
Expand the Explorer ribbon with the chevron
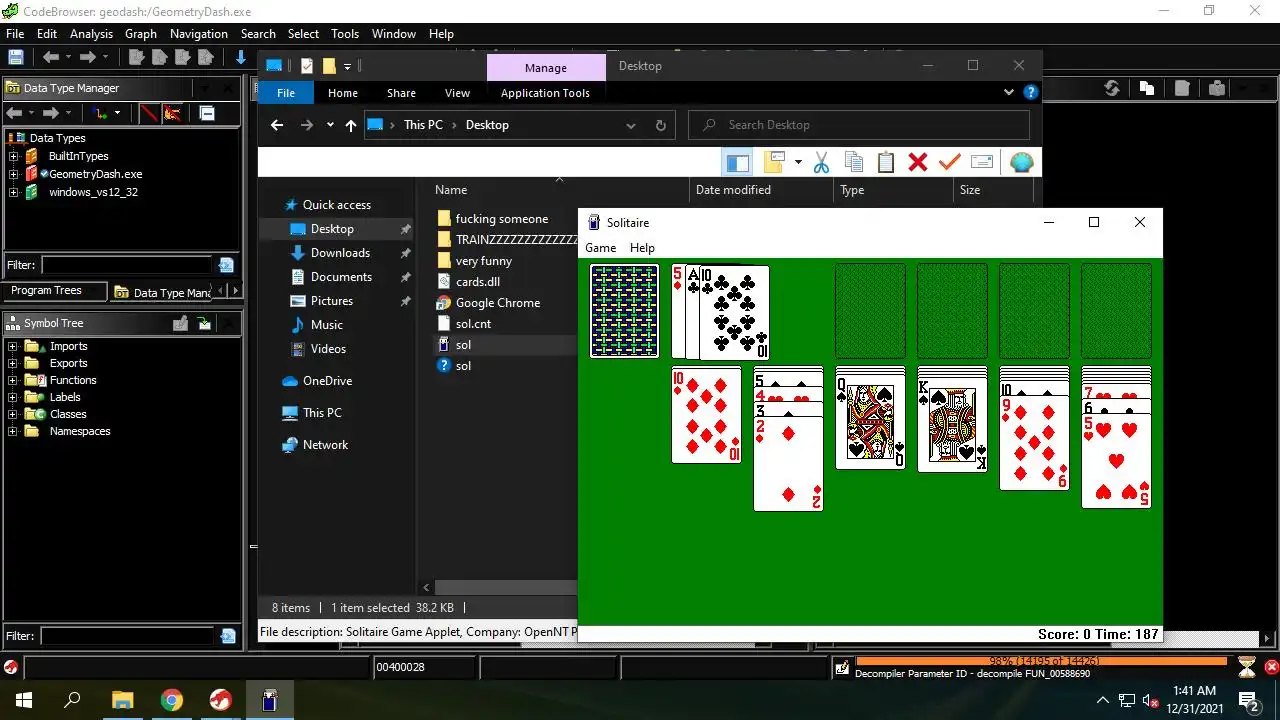coord(1008,92)
